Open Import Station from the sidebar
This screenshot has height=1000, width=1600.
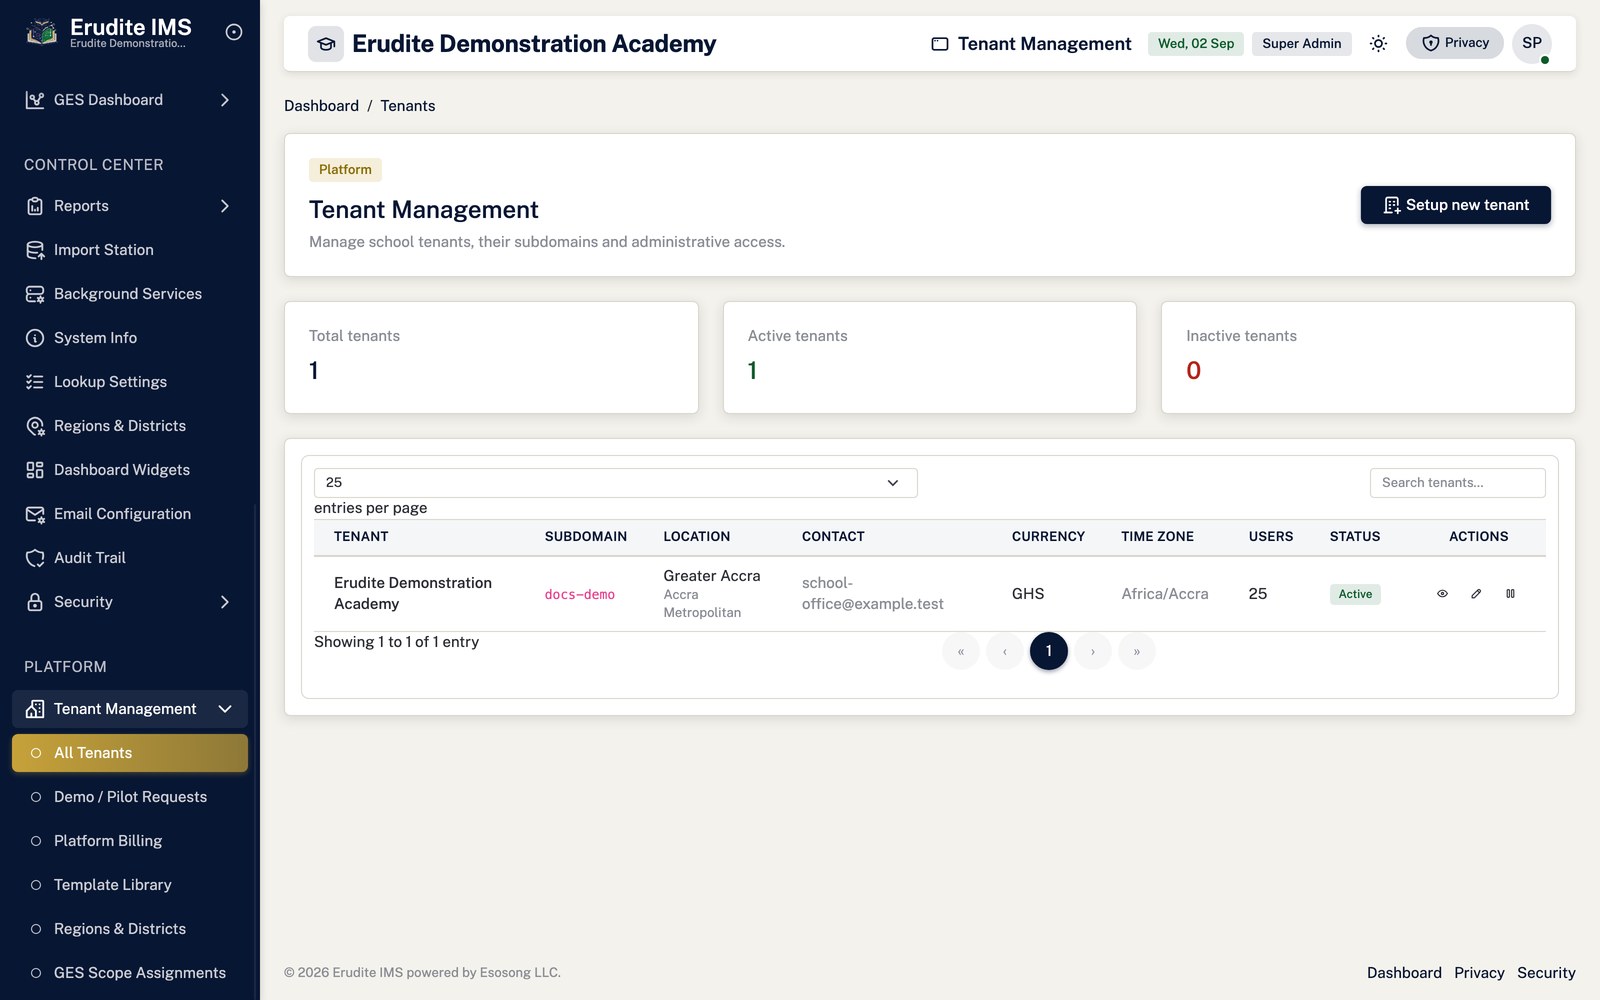(x=130, y=250)
